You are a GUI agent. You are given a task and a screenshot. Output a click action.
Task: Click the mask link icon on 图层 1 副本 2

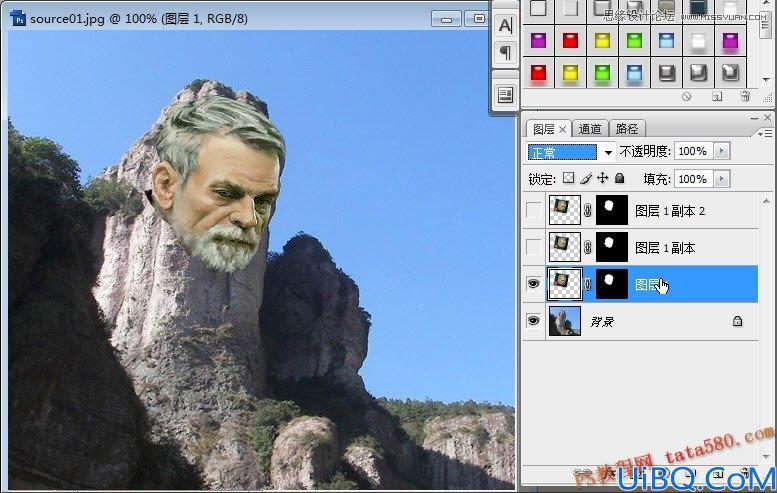point(588,211)
